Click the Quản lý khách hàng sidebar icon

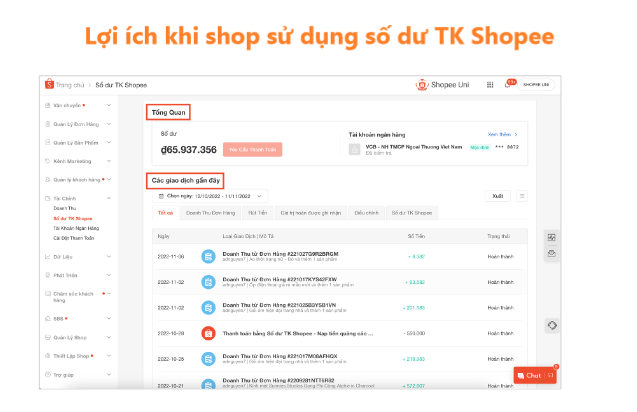(48, 180)
